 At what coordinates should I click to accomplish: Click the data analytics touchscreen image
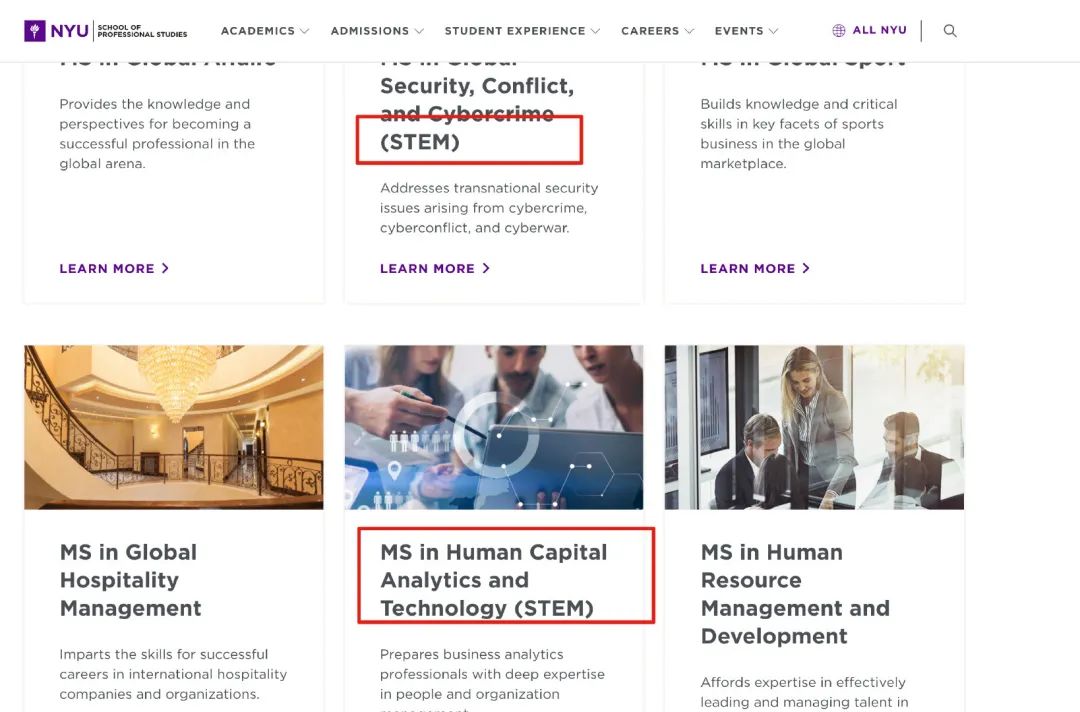point(493,427)
